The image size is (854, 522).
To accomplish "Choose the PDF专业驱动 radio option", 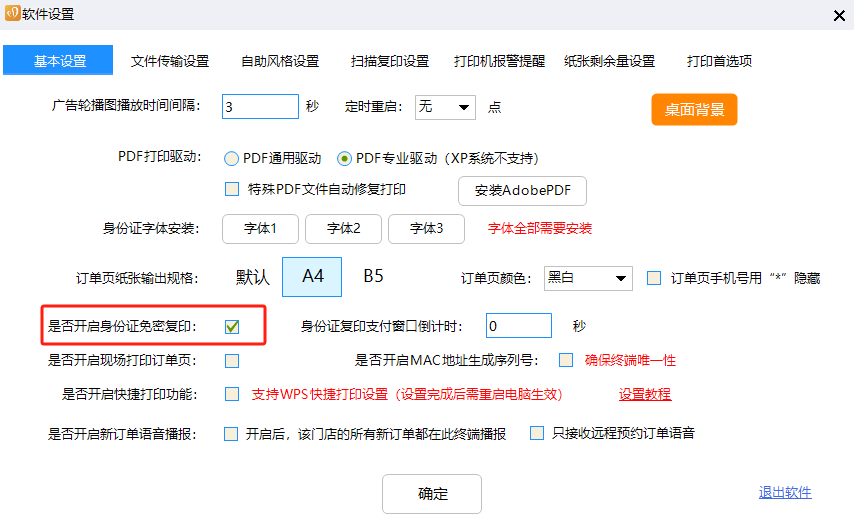I will tap(344, 158).
